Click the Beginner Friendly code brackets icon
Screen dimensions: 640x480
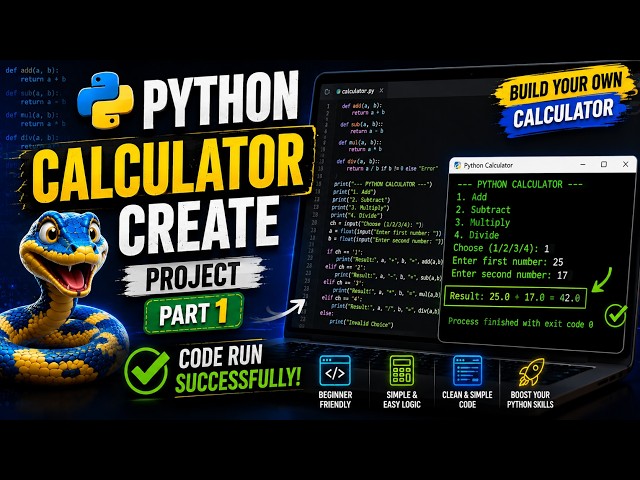tap(335, 371)
